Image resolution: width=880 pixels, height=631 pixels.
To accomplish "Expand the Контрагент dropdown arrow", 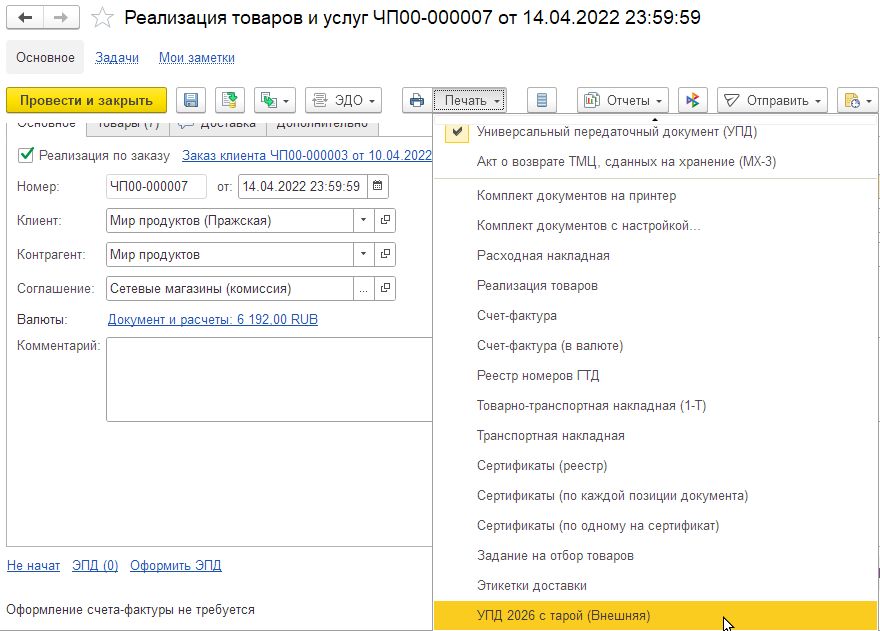I will click(364, 254).
